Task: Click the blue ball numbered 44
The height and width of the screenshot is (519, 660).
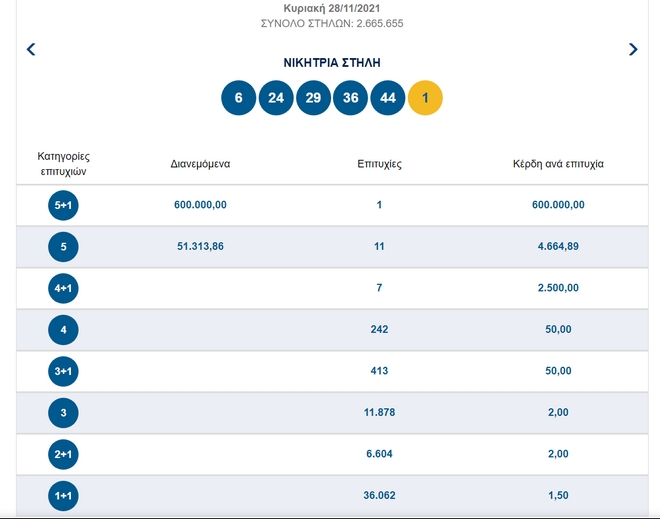Action: 388,98
